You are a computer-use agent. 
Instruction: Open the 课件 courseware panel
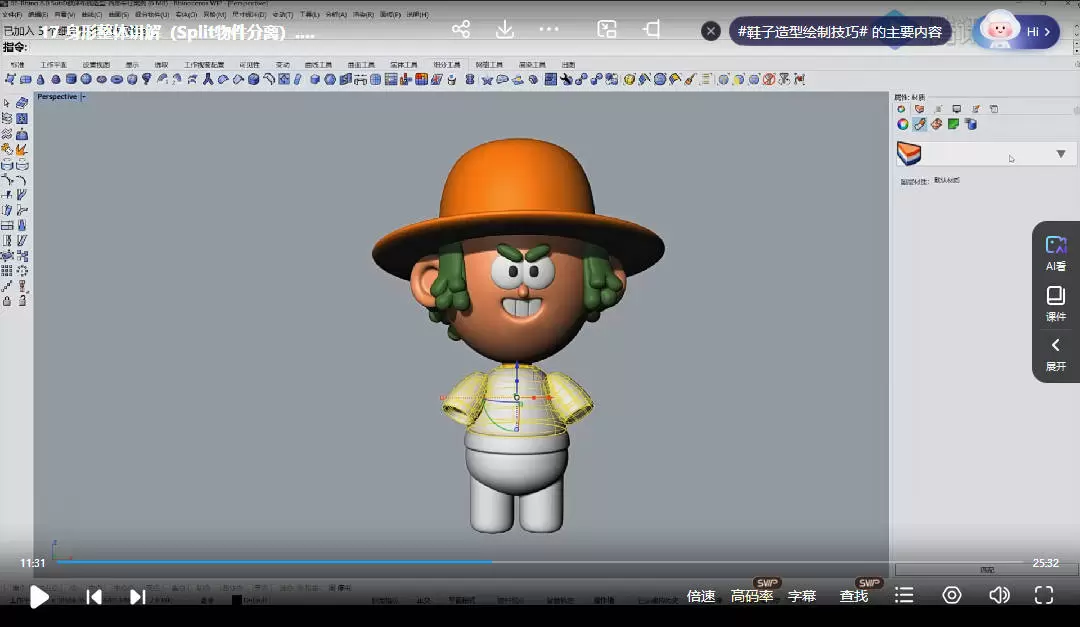1056,304
